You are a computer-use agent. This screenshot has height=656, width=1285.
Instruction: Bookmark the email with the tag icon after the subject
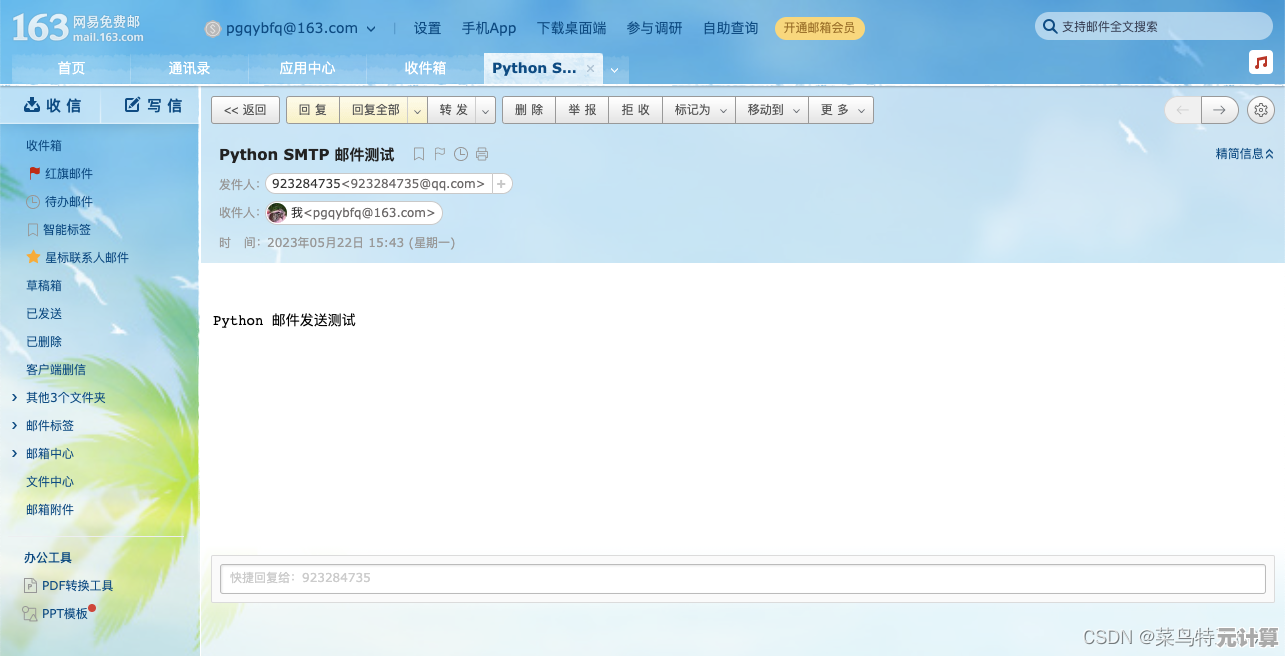(419, 154)
